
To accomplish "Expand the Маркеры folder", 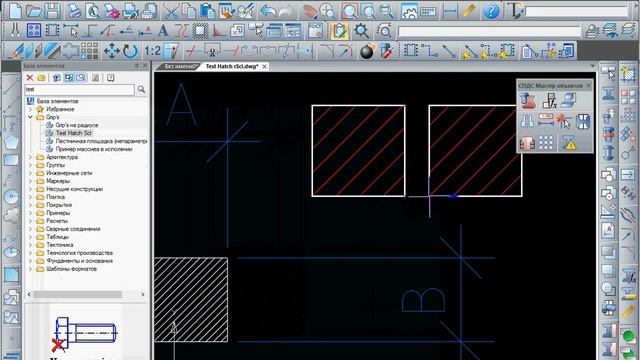I will tap(30, 181).
